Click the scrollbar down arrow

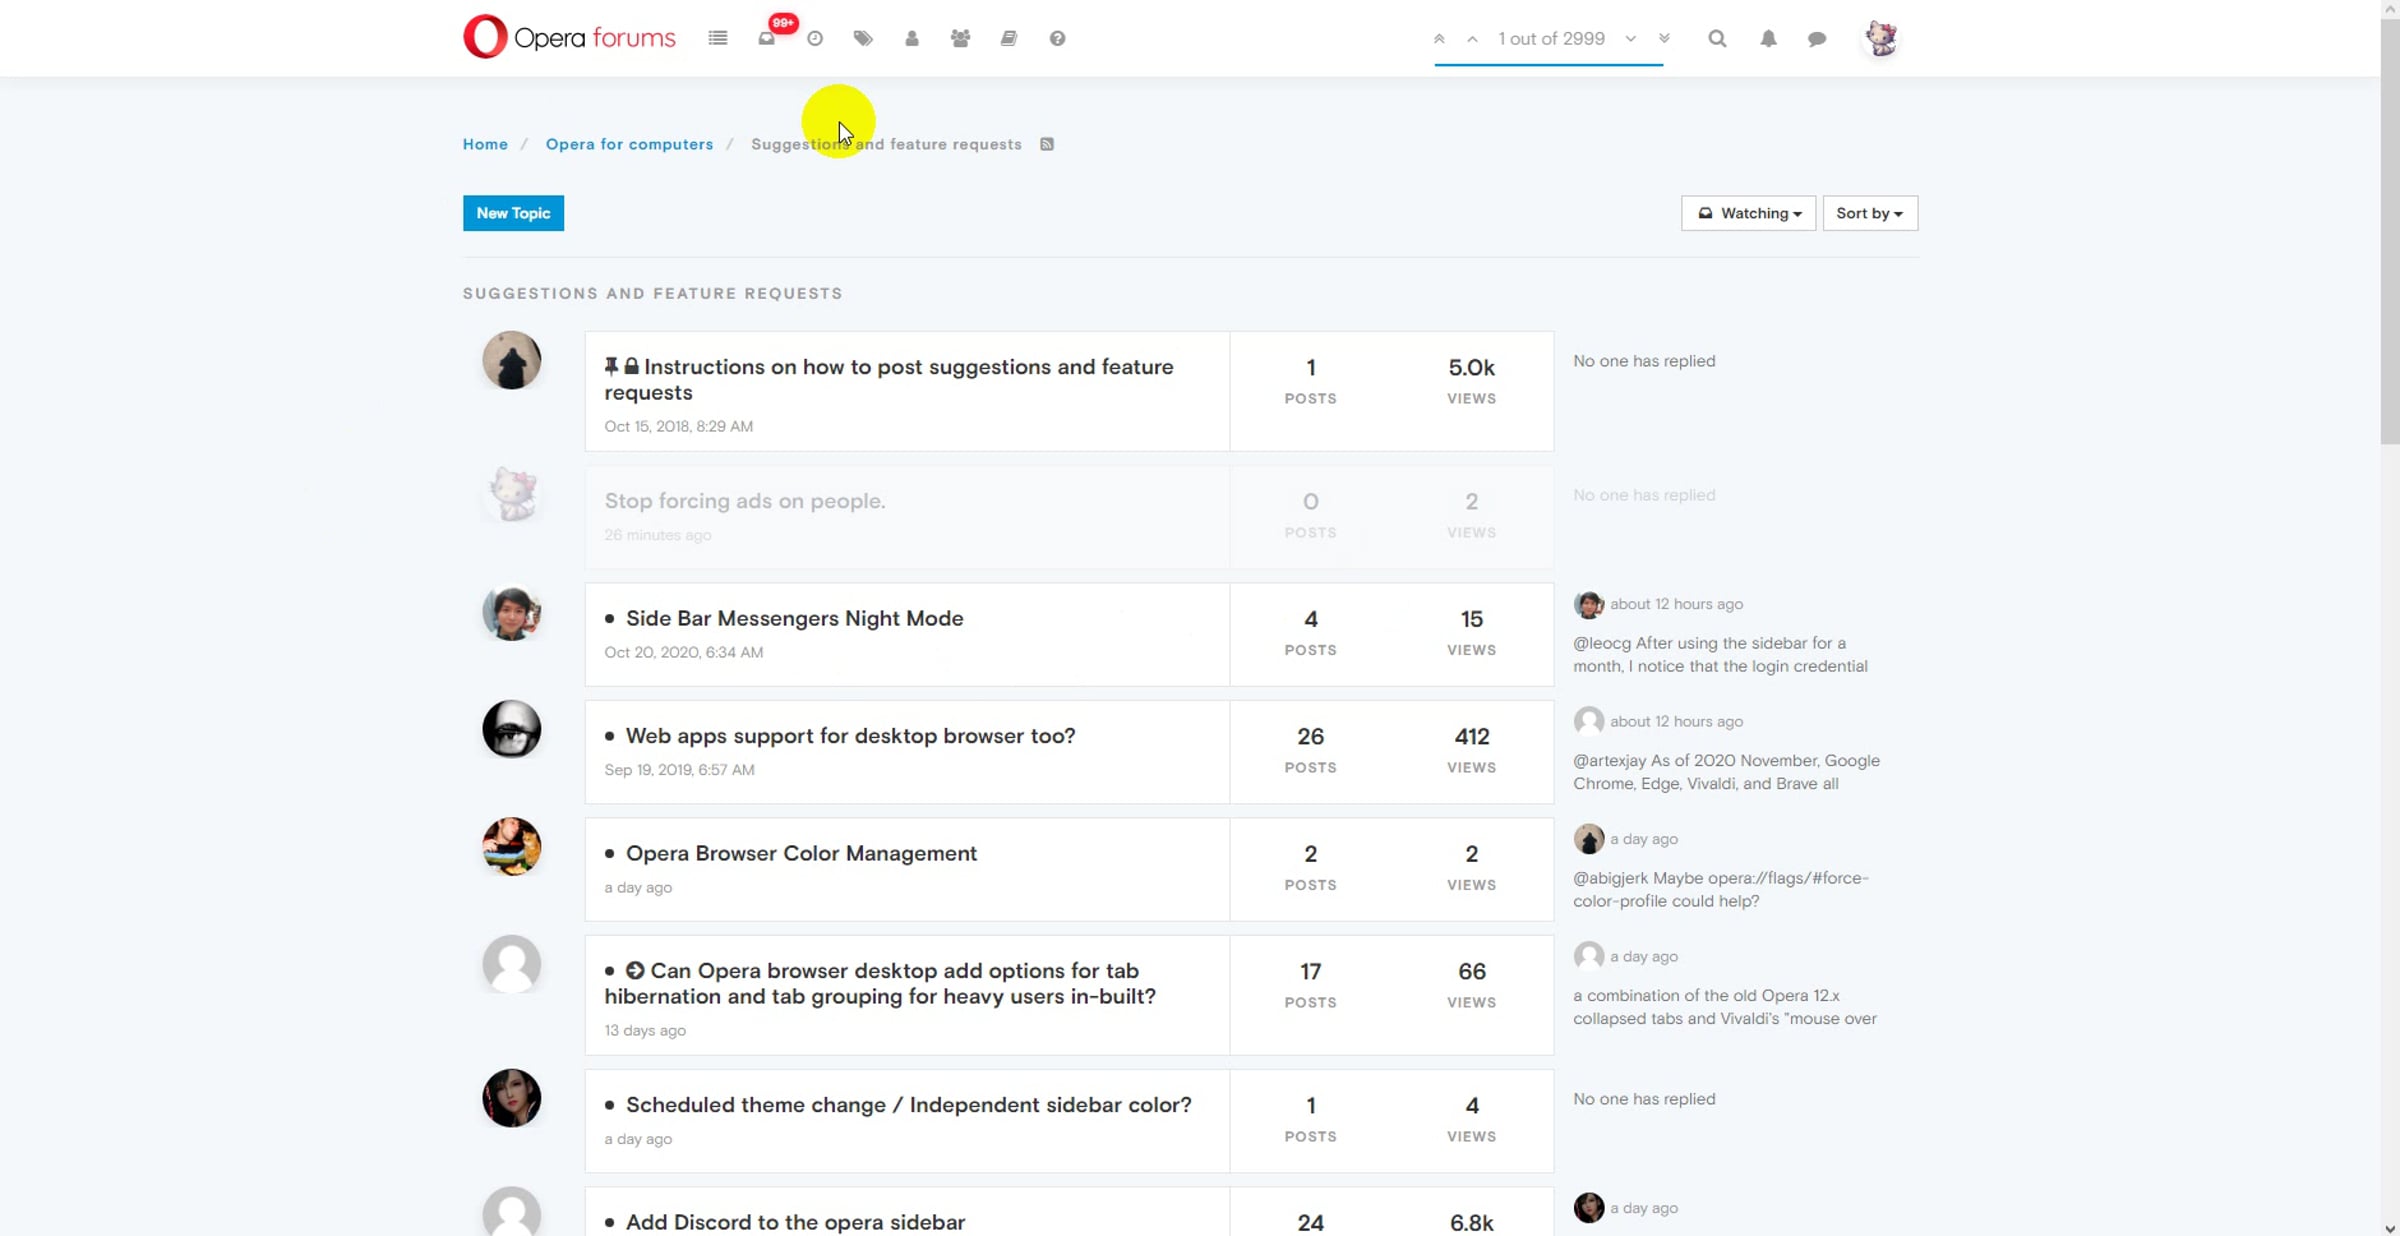click(2390, 1228)
